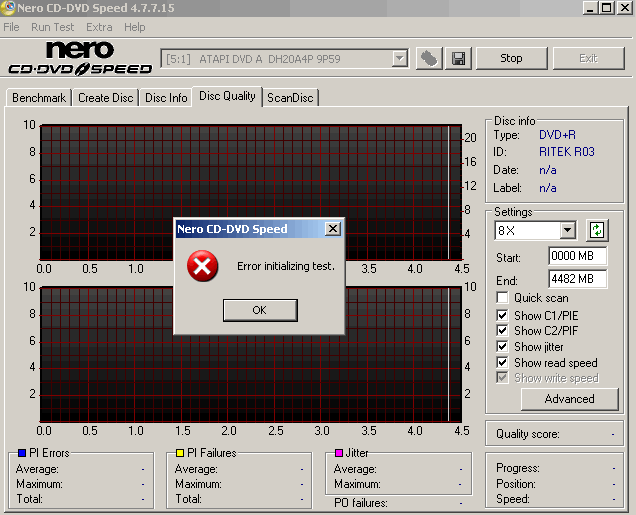Click OK in the error dialog

pos(260,310)
